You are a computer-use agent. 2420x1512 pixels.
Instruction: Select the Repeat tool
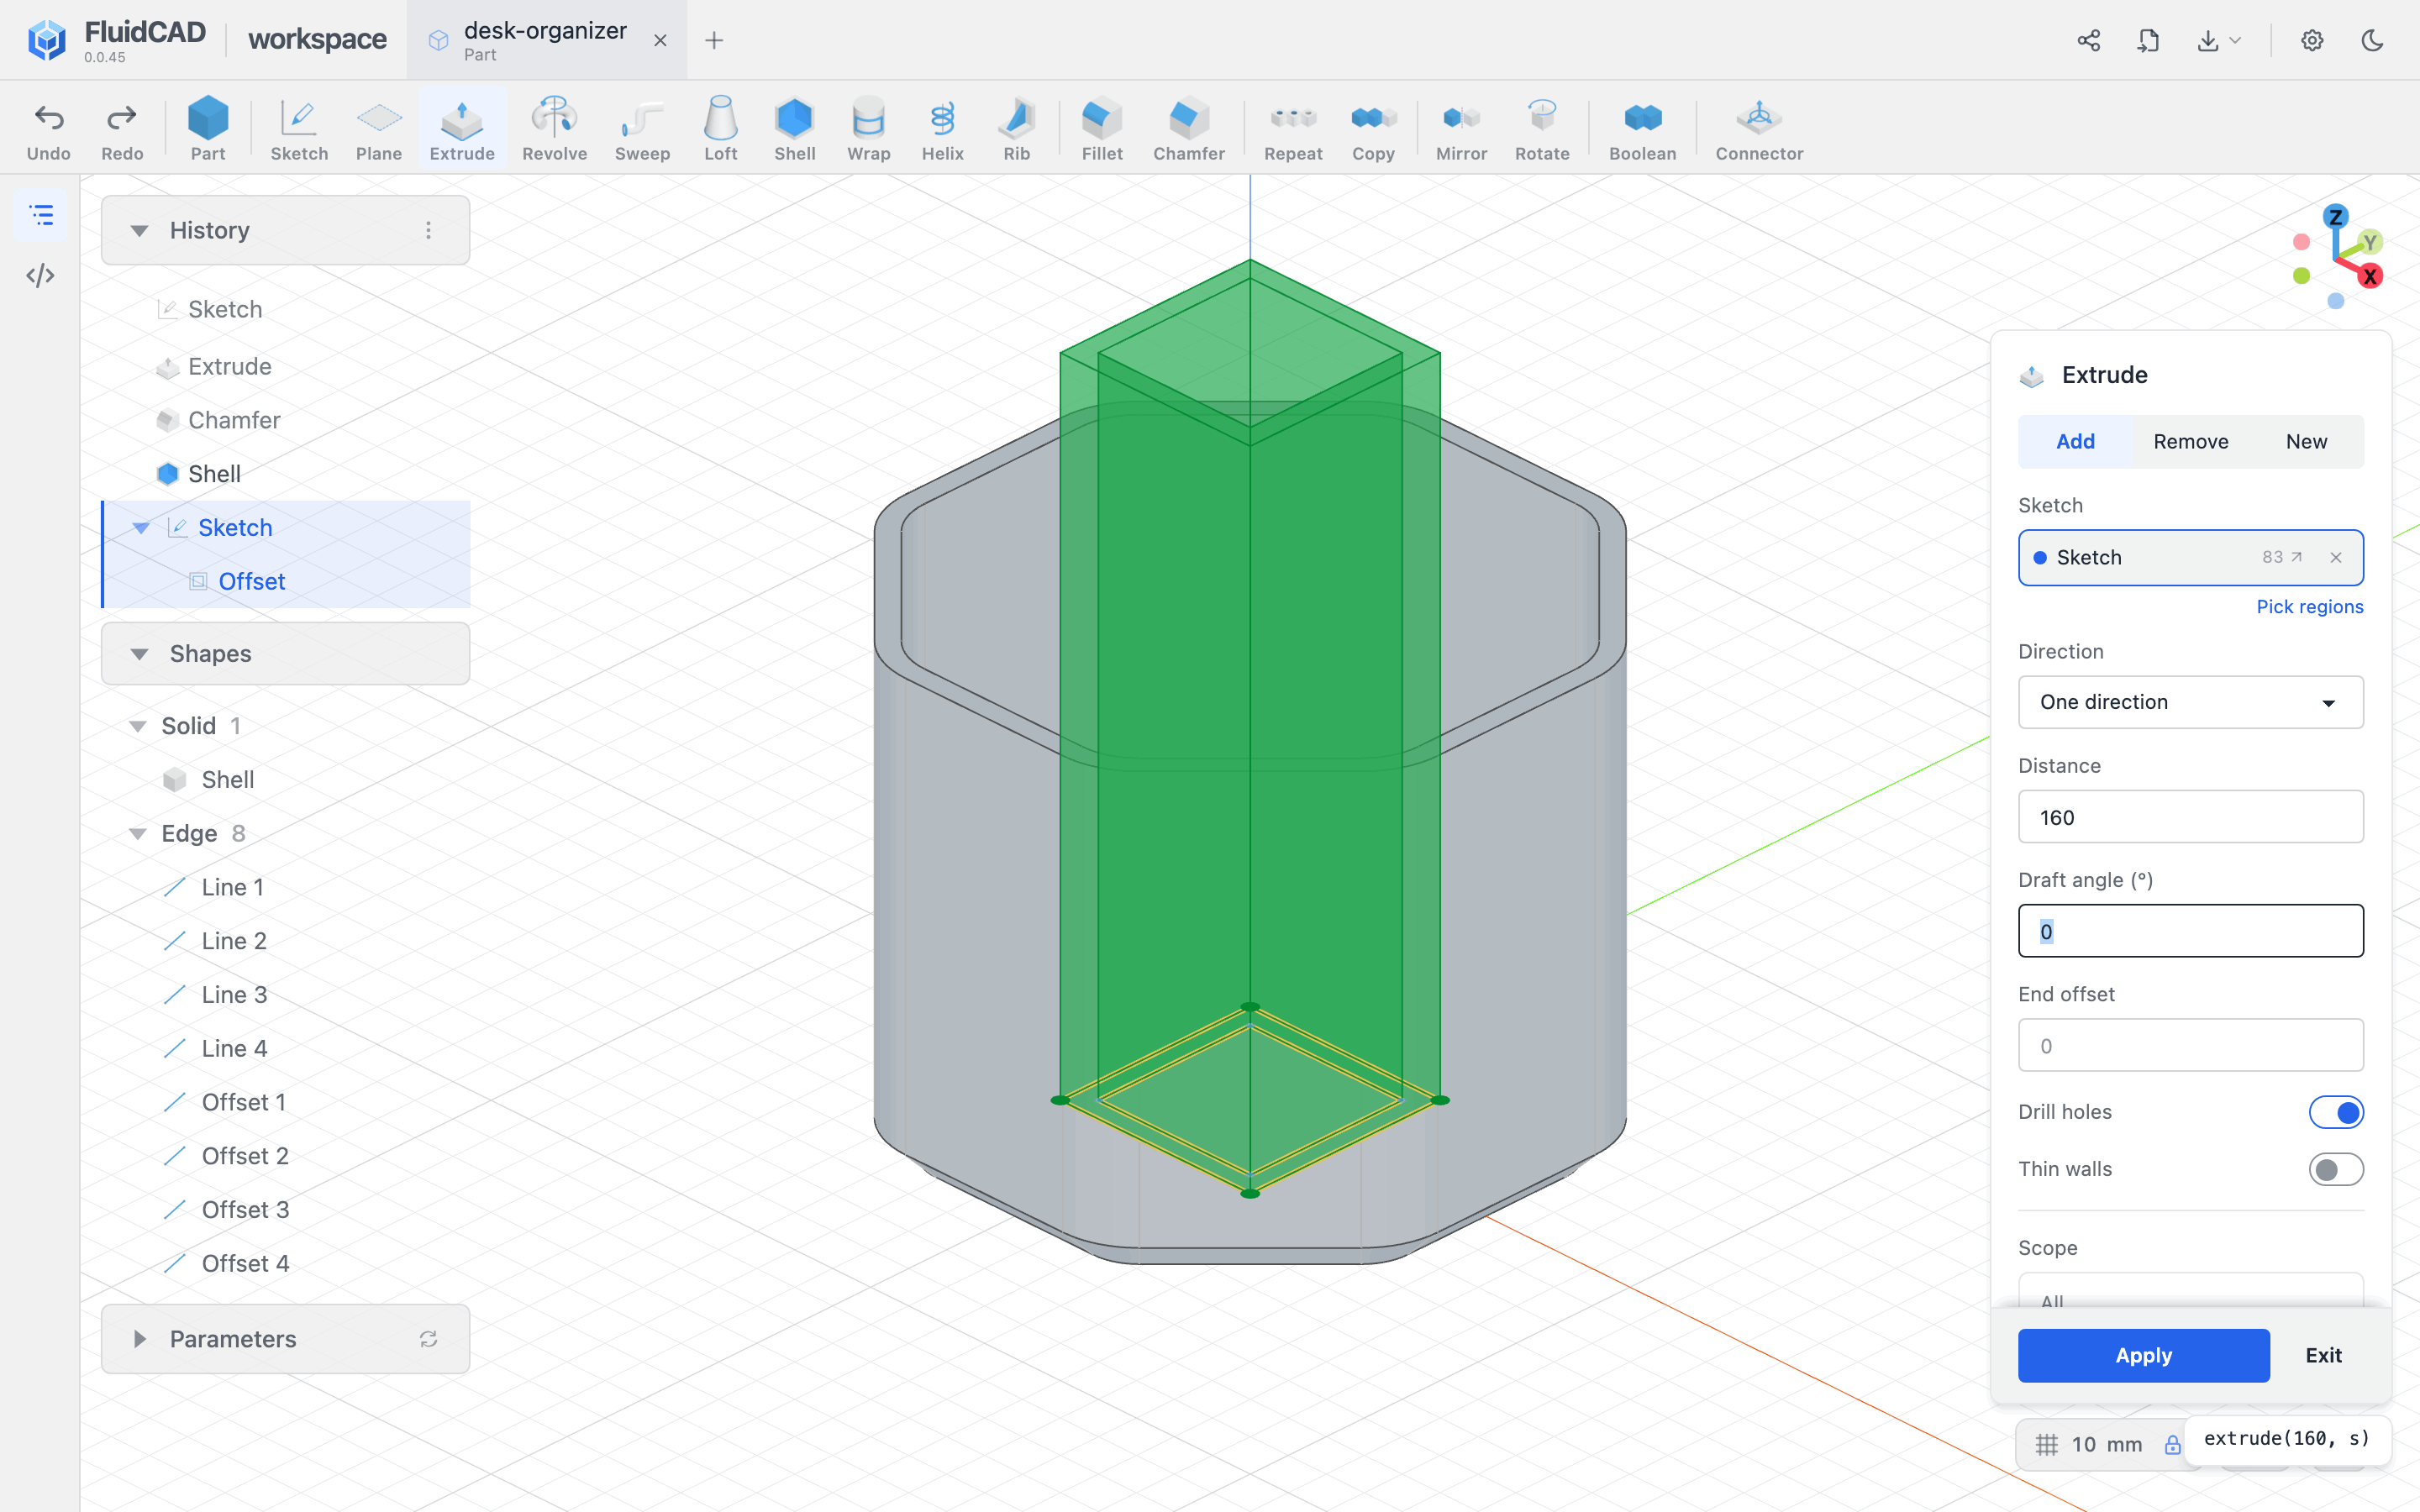tap(1293, 129)
